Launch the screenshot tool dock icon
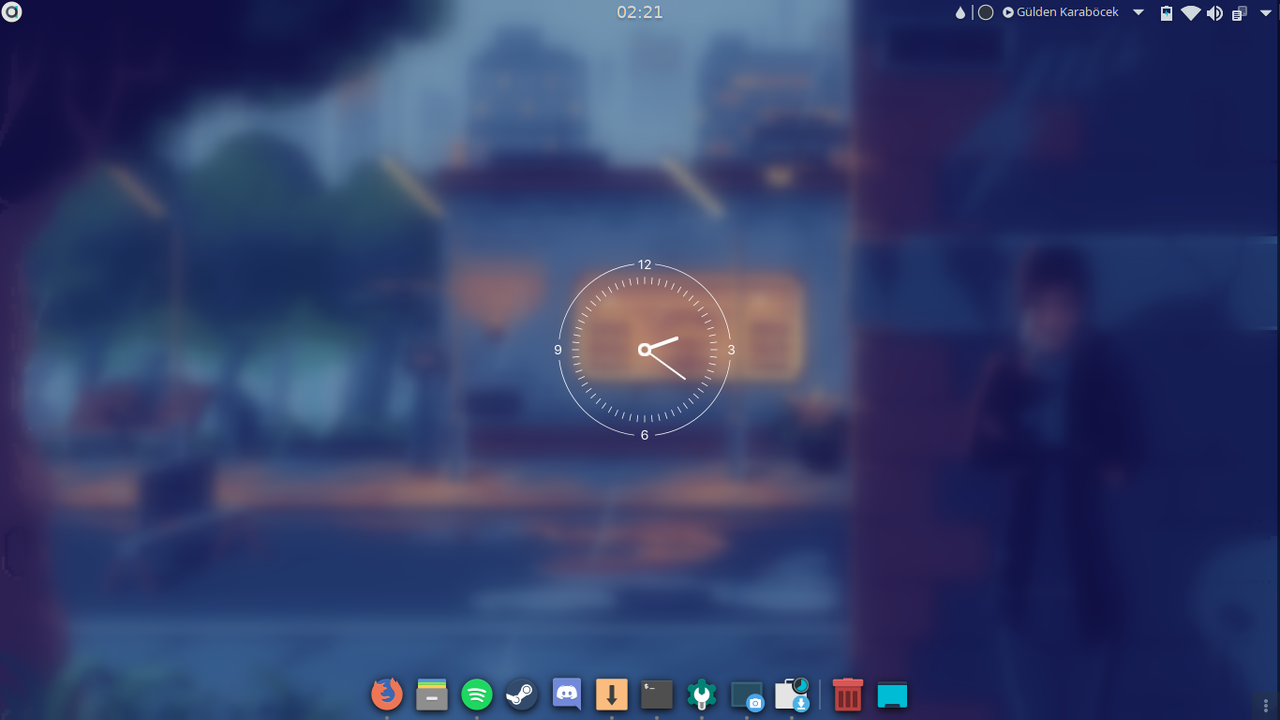Image resolution: width=1280 pixels, height=720 pixels. tap(747, 695)
